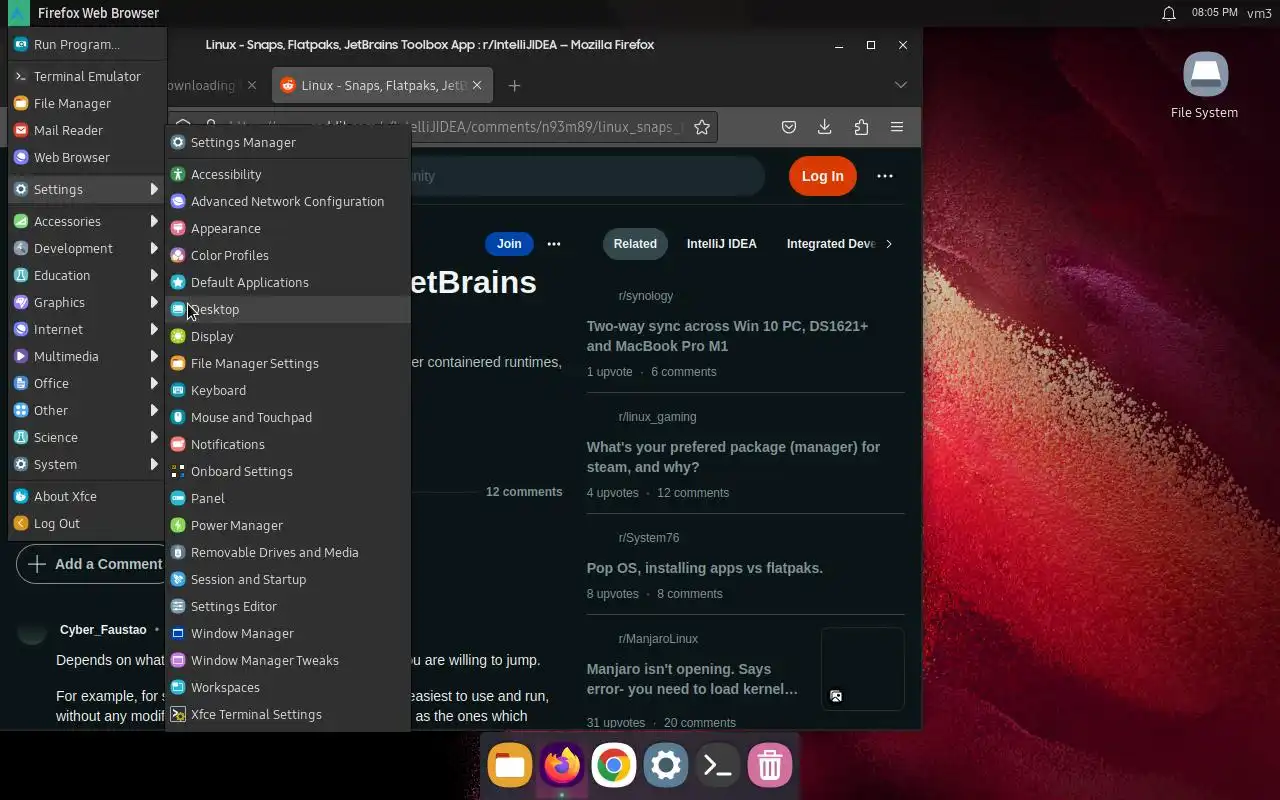
Task: Open Reddit three-dot menu beside Log In
Action: [x=885, y=176]
